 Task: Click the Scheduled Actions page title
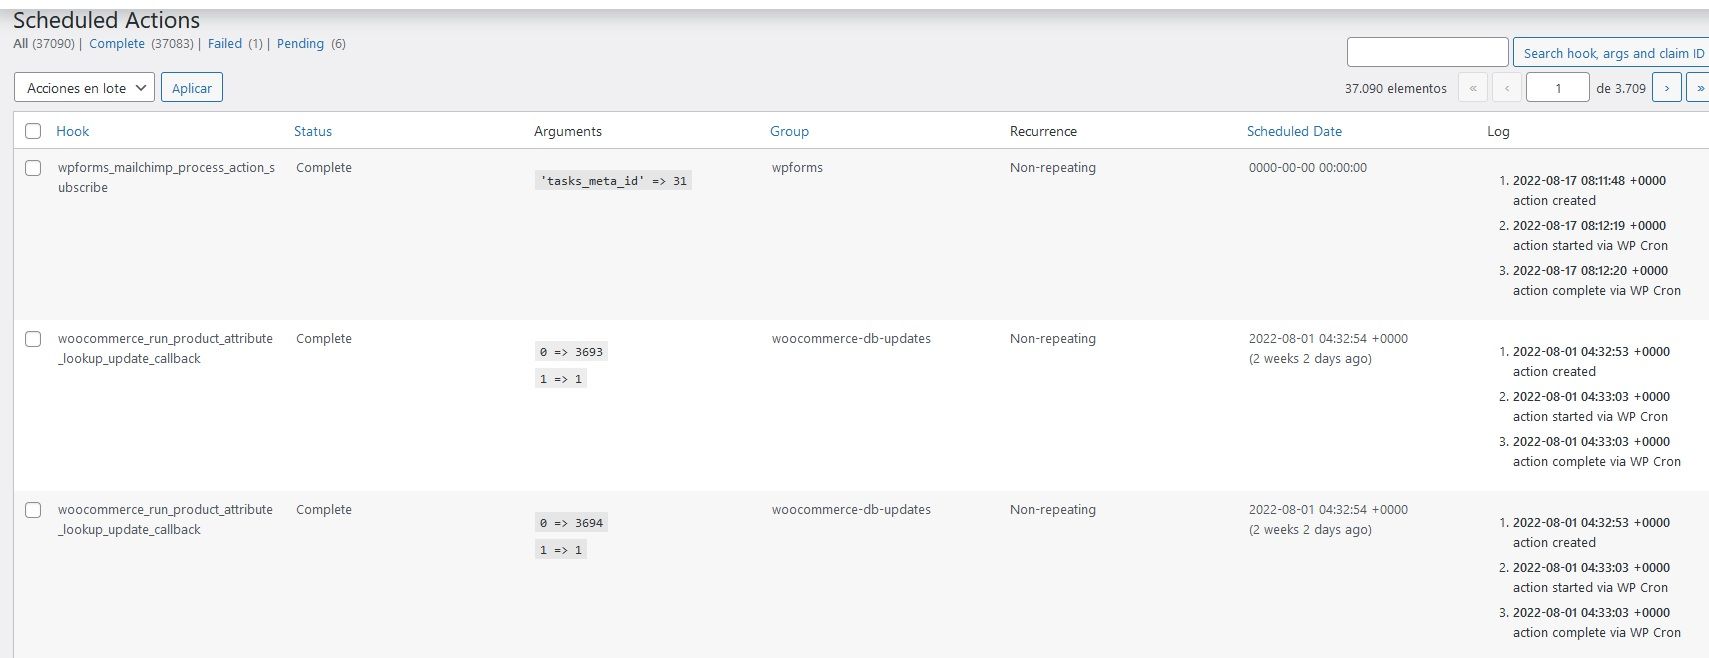106,20
